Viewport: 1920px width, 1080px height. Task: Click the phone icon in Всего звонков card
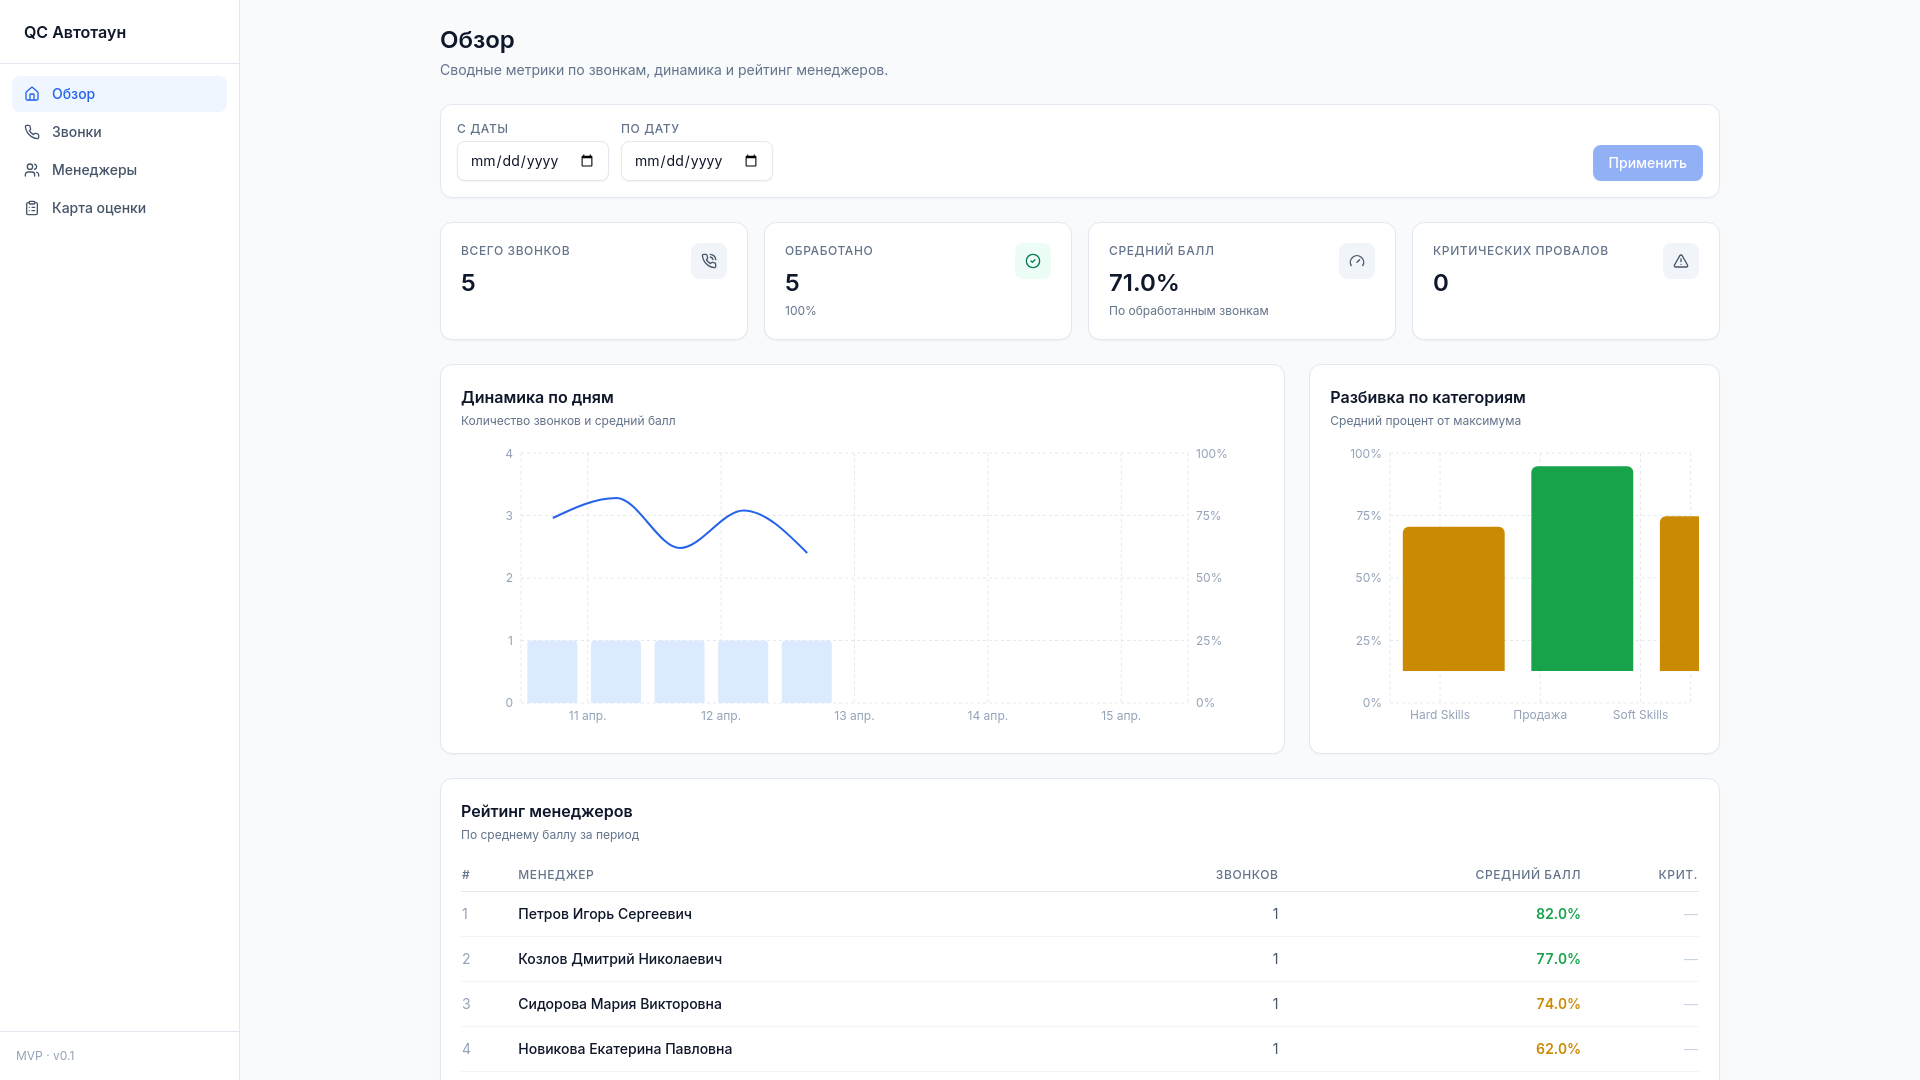[x=708, y=261]
